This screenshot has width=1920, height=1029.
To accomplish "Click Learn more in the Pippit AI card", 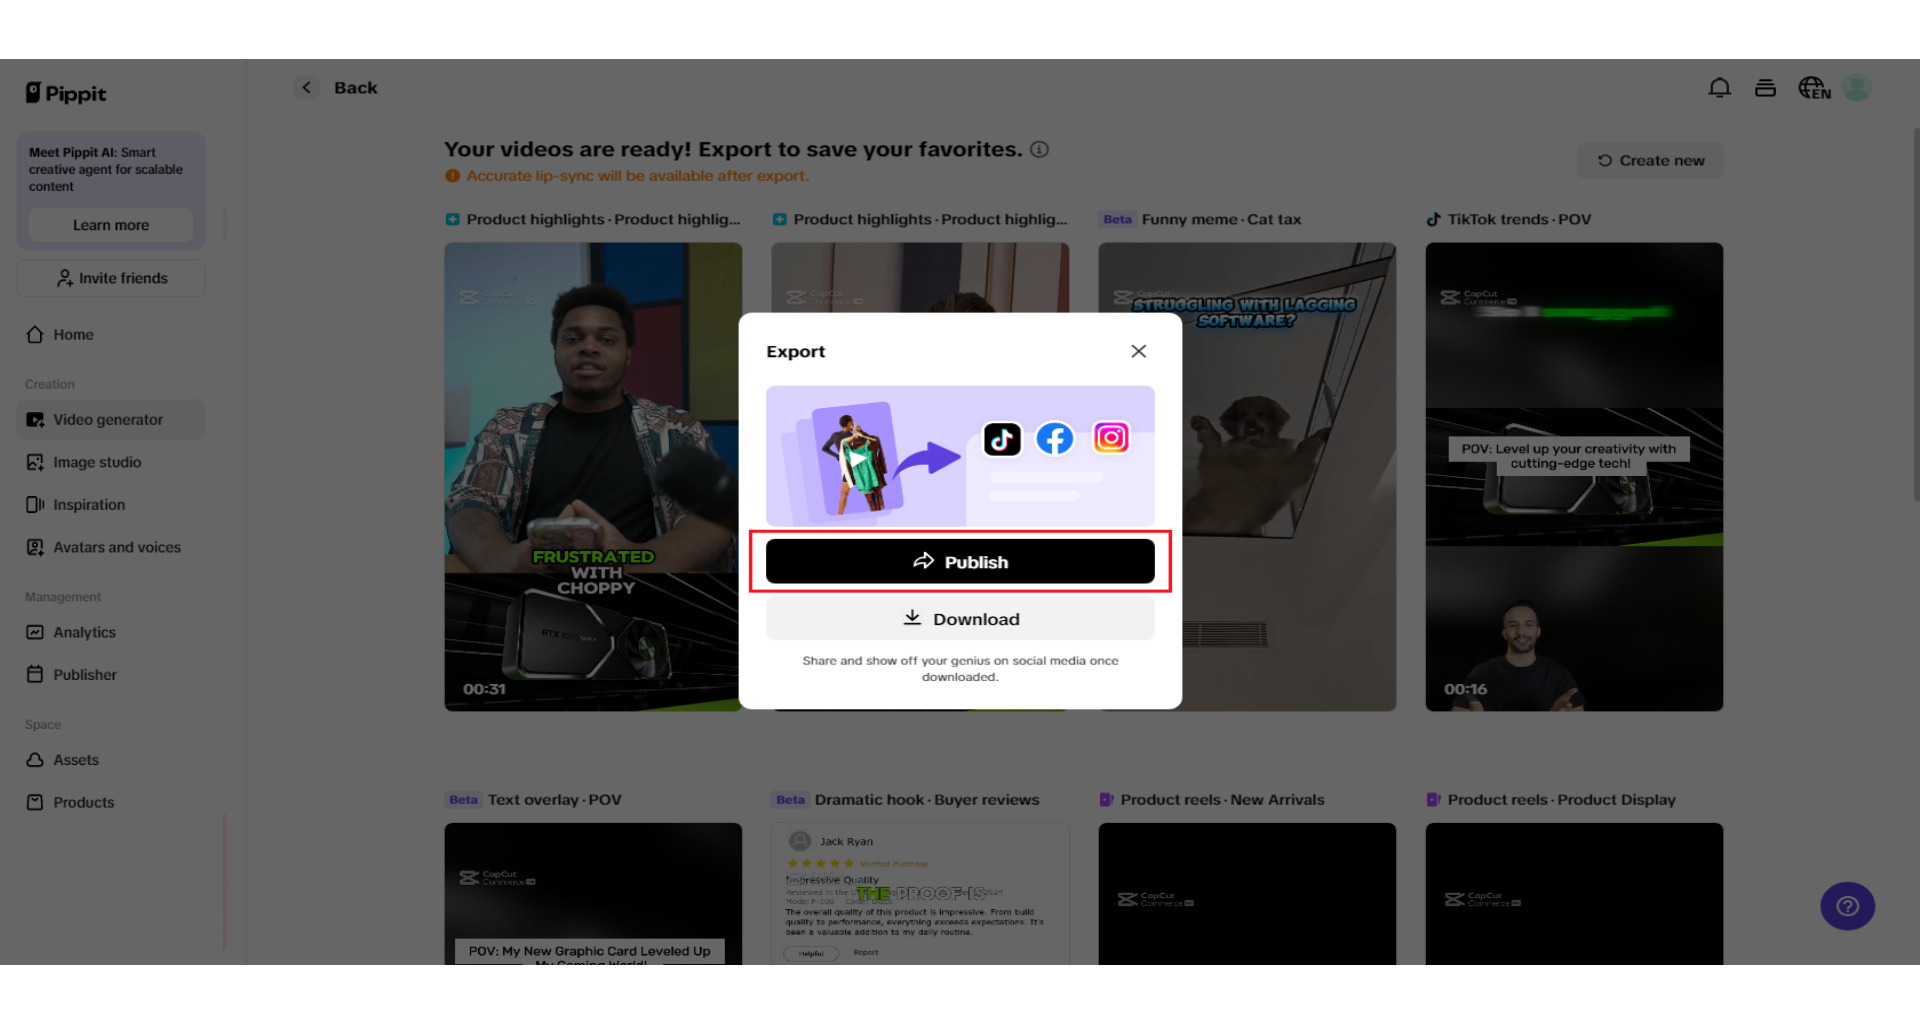I will [x=111, y=225].
